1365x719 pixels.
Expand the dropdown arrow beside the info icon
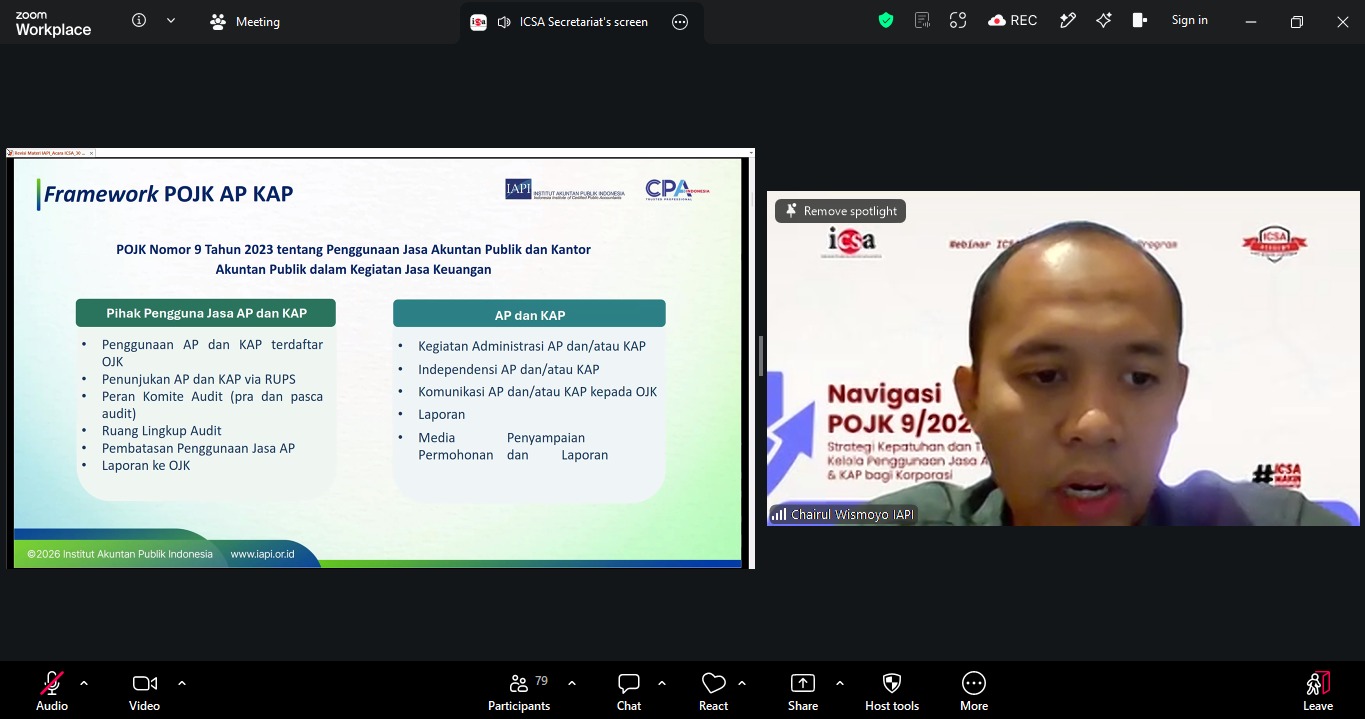(x=171, y=20)
